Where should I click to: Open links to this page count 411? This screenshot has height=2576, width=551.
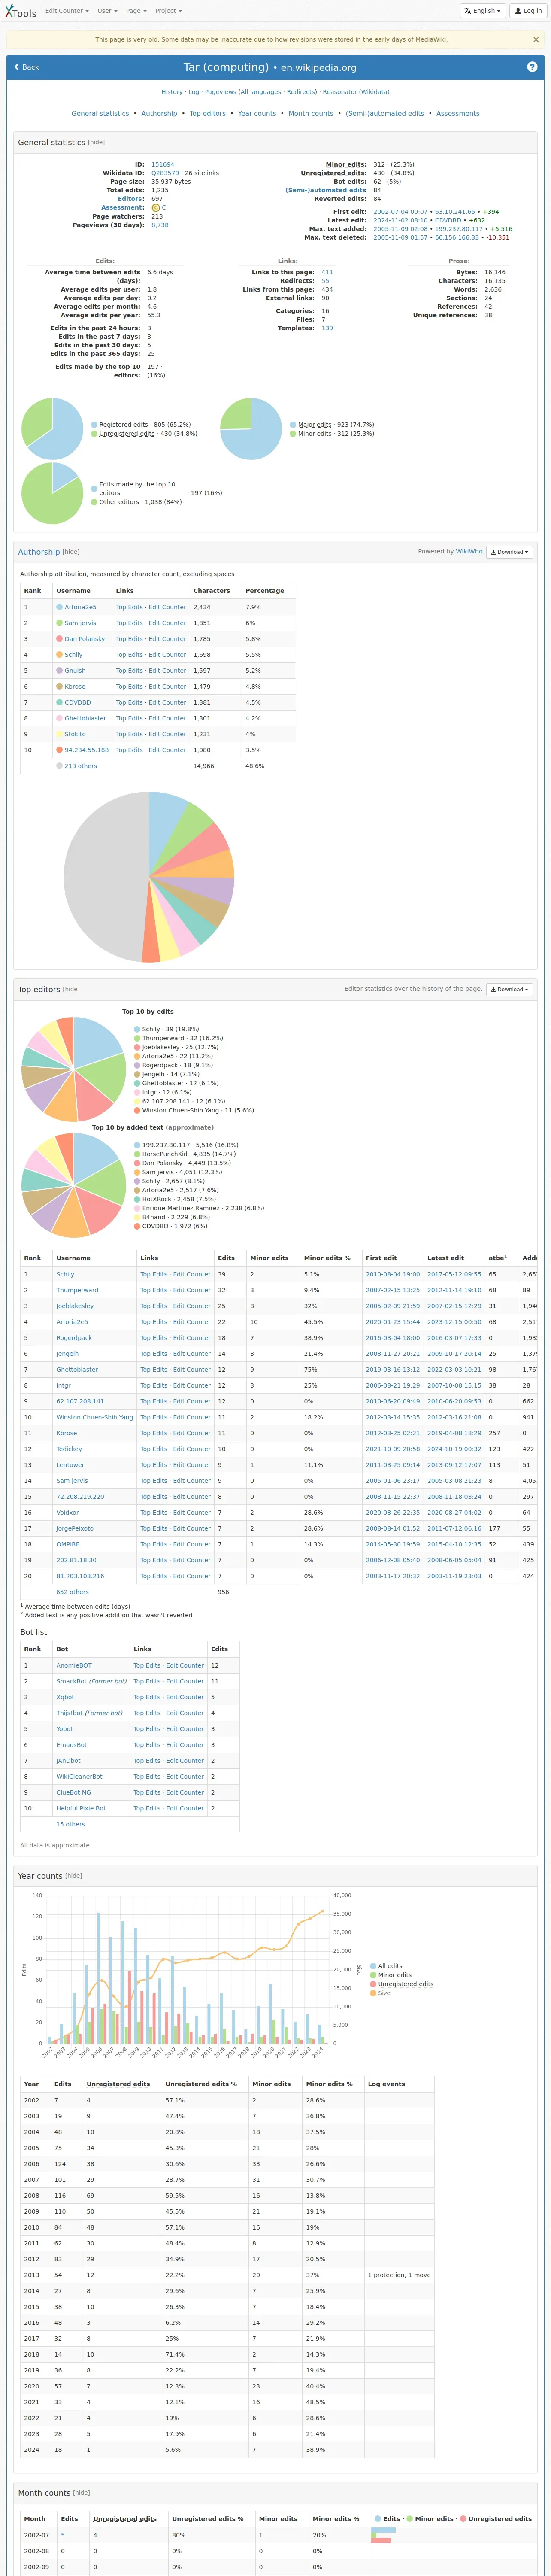pos(327,272)
